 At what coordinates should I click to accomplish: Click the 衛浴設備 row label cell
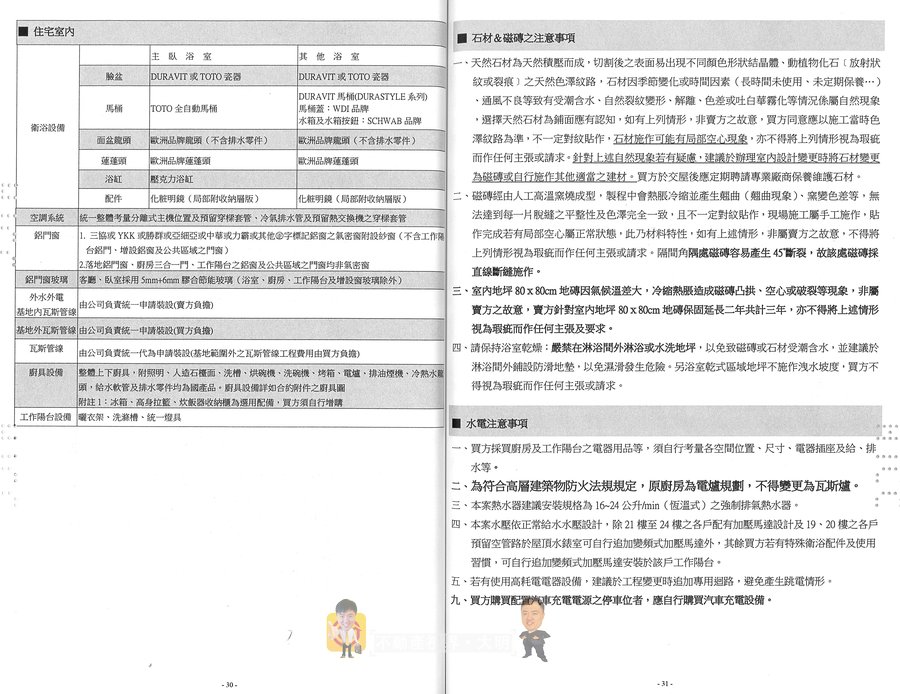[x=47, y=128]
